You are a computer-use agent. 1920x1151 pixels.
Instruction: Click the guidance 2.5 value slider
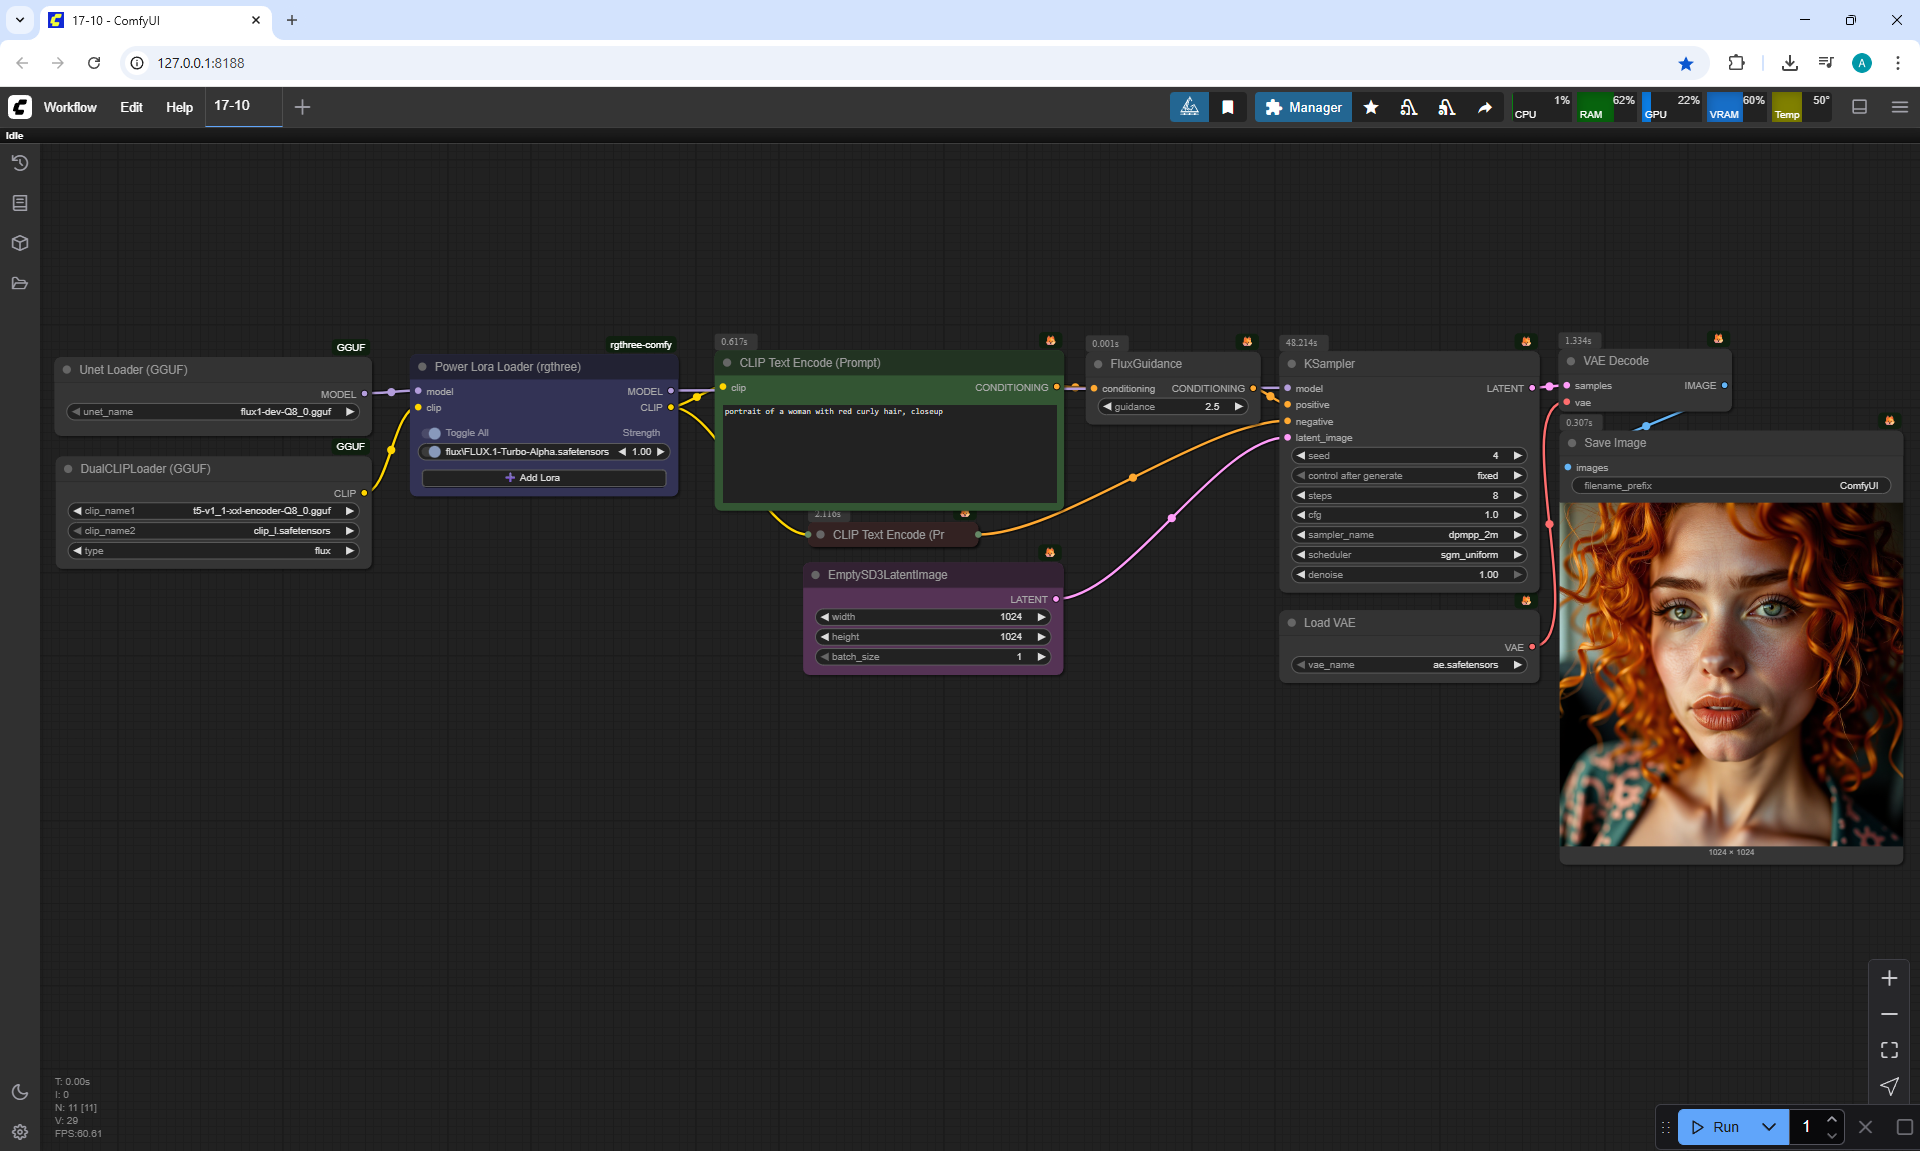pyautogui.click(x=1172, y=407)
